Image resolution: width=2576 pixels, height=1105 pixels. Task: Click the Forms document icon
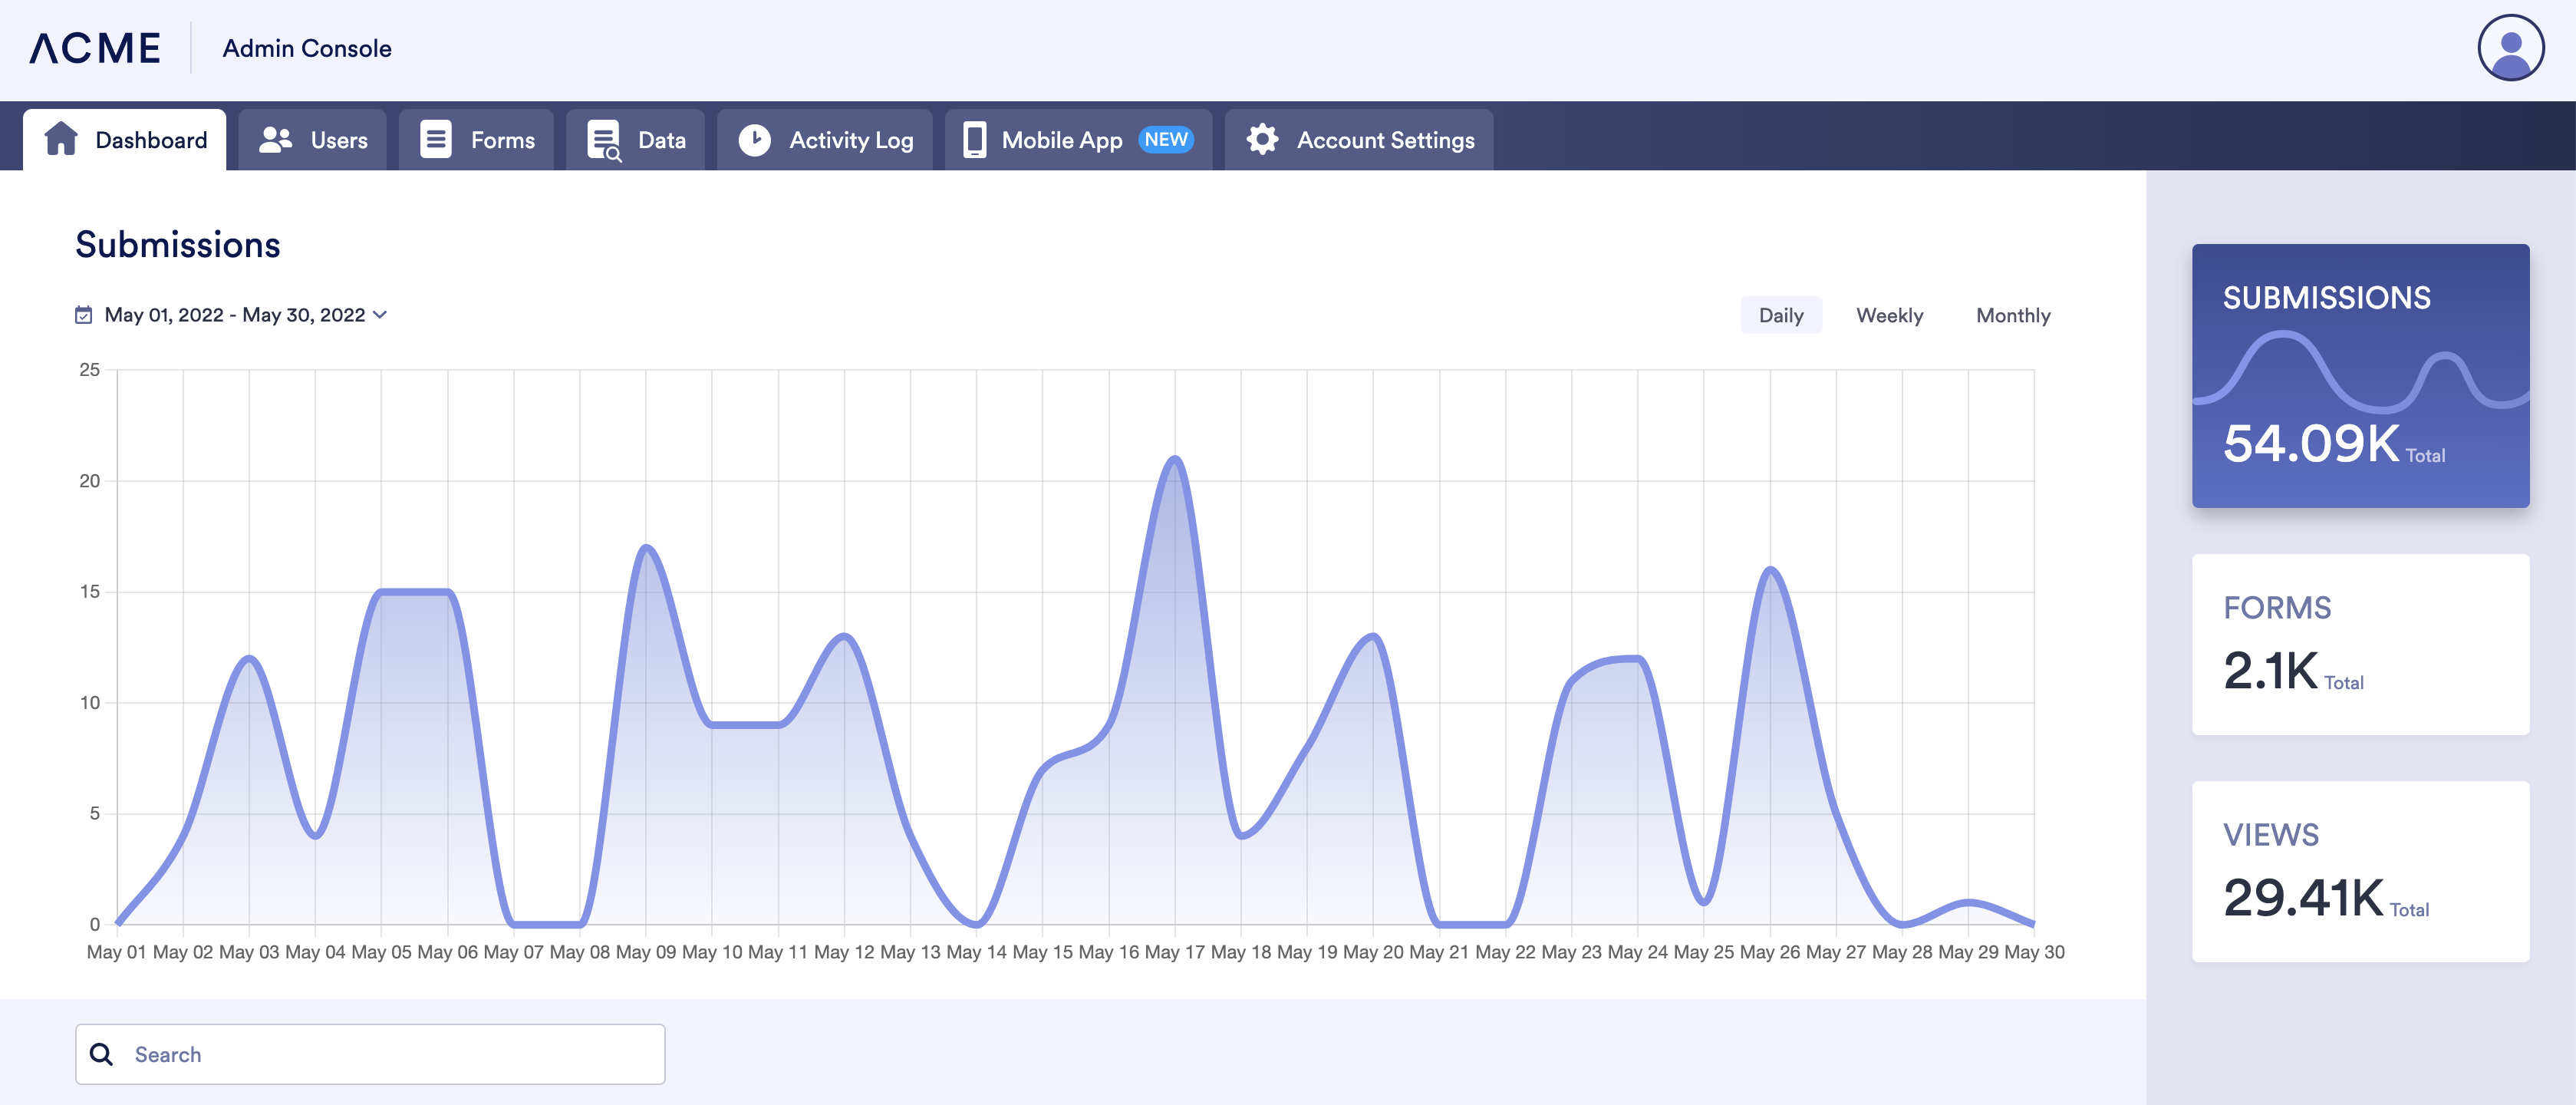coord(436,139)
